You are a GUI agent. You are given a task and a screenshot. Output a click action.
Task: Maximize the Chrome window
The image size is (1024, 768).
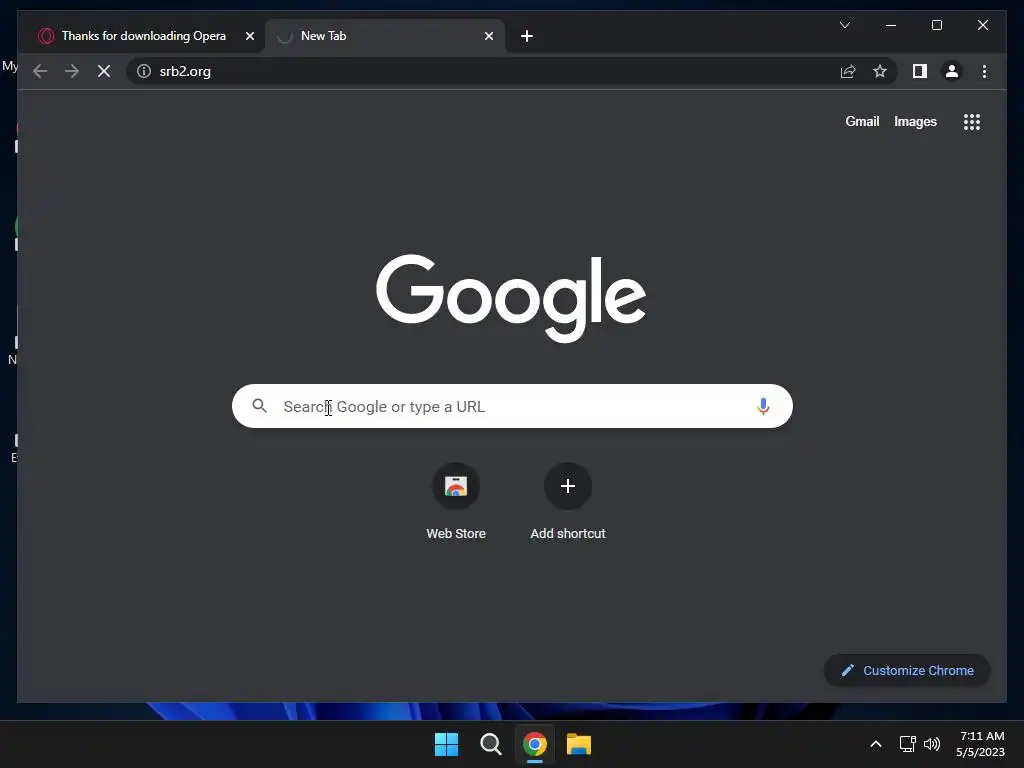[936, 25]
